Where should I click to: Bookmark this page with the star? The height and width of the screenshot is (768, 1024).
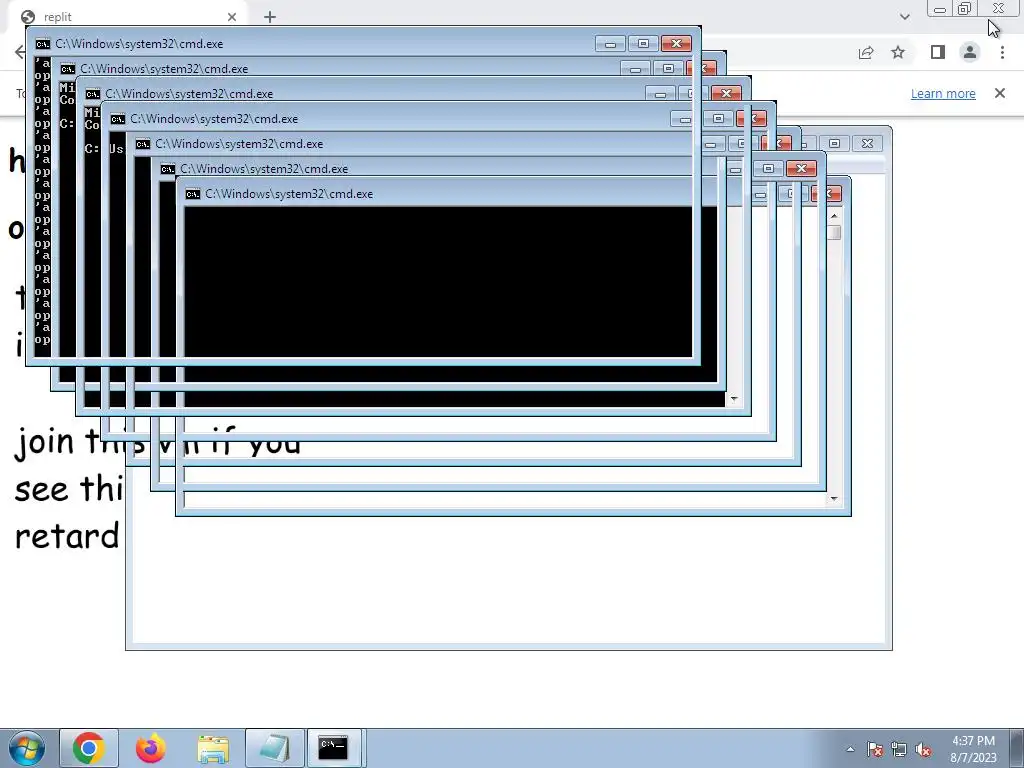tap(898, 52)
